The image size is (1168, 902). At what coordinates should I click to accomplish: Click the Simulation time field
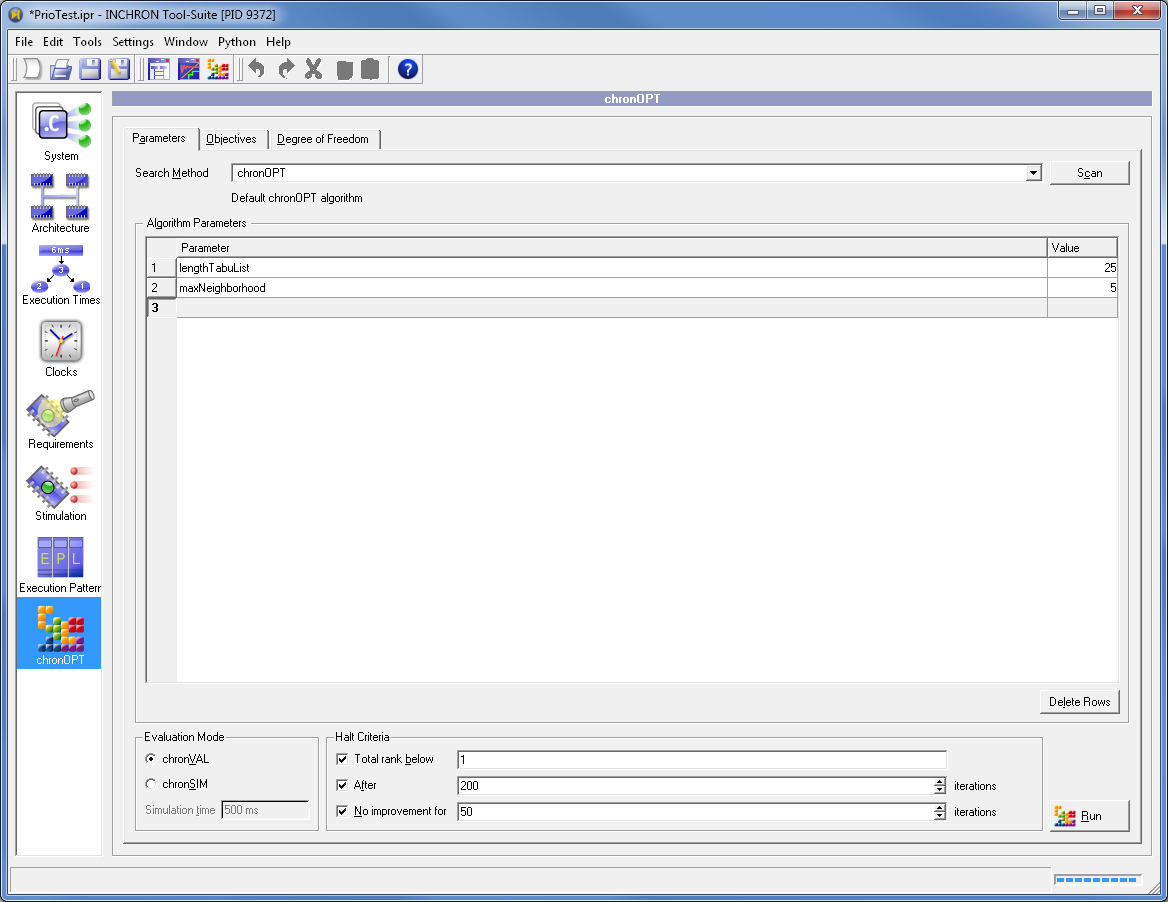click(x=265, y=810)
